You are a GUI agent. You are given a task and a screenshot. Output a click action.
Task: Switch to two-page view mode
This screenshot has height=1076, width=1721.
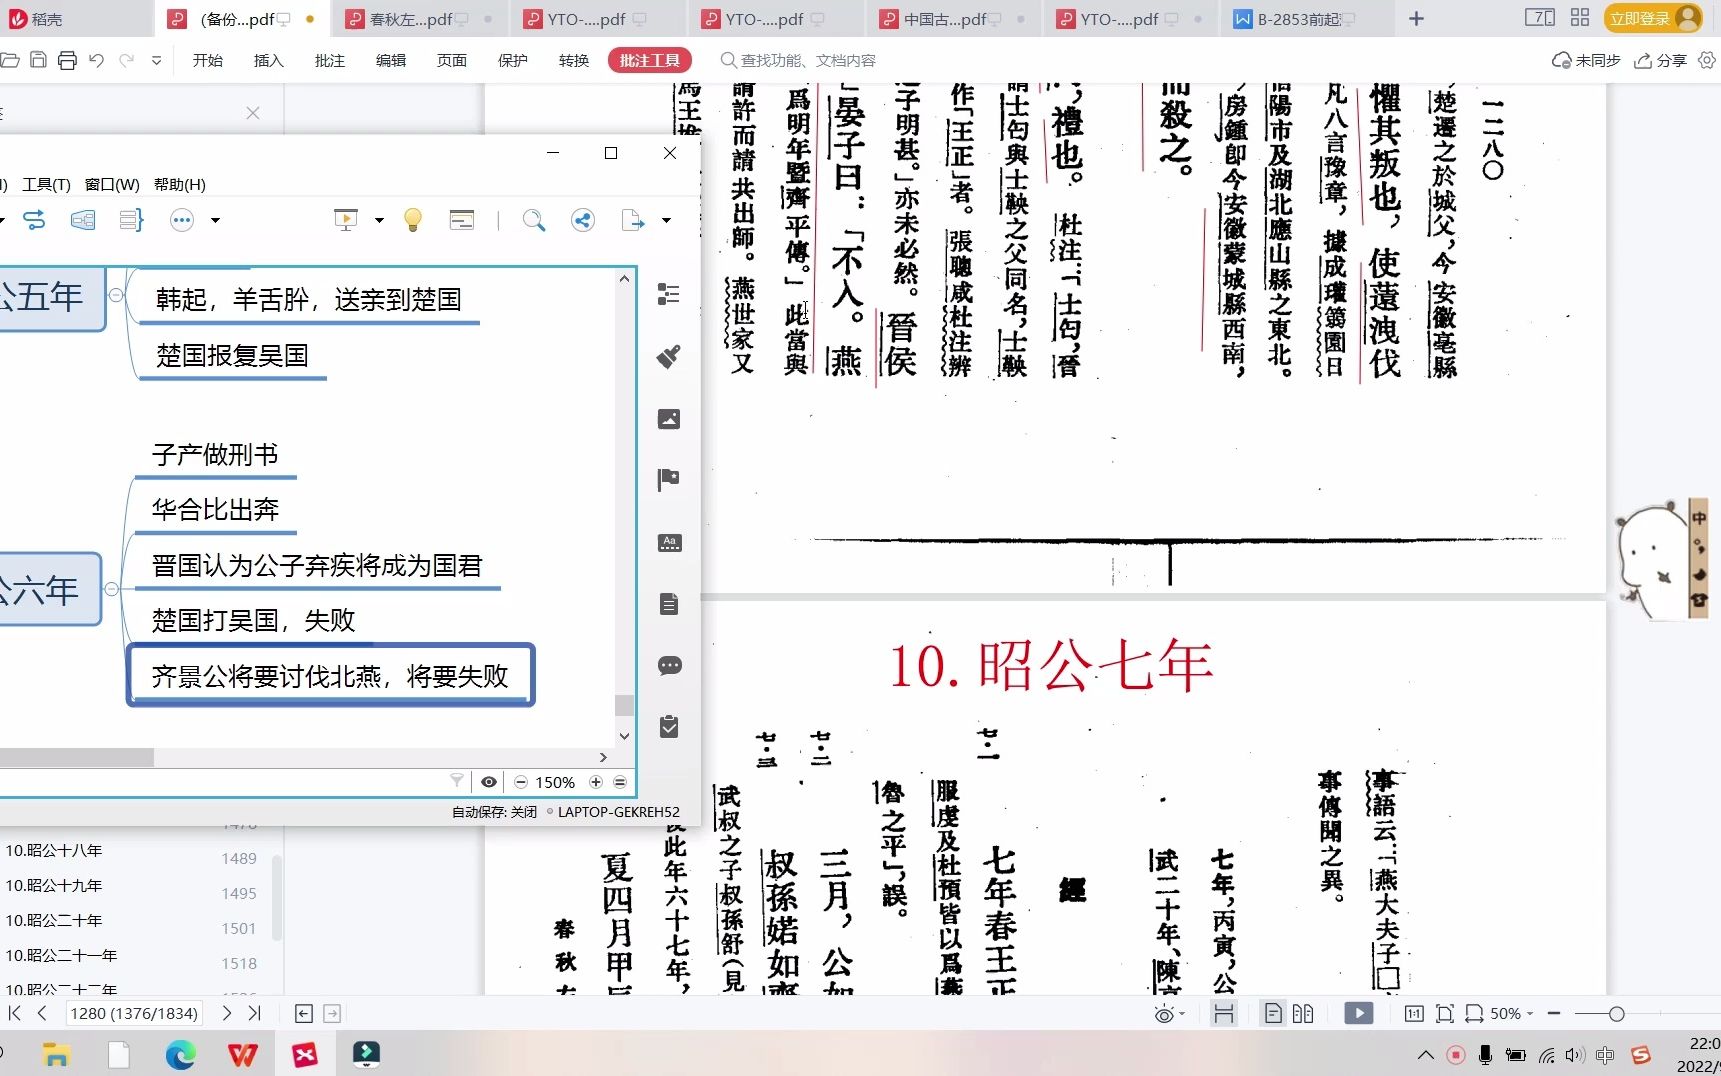point(1302,1014)
